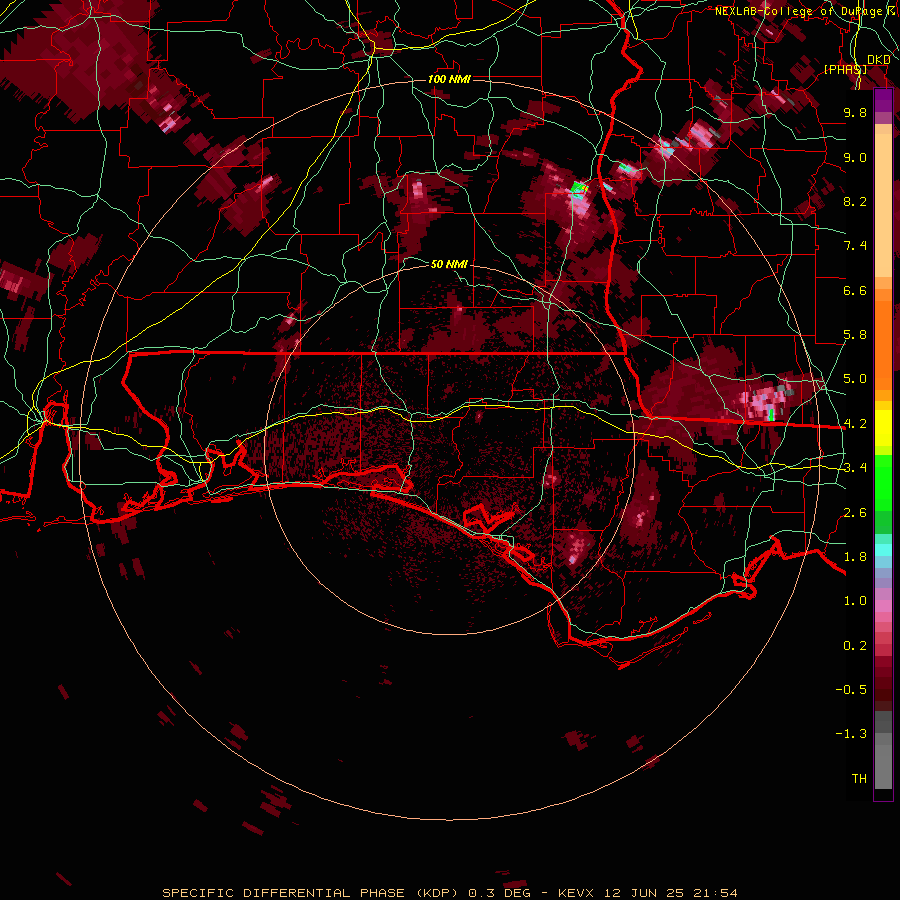Click the 1.0 legend value
The height and width of the screenshot is (900, 900).
point(855,601)
